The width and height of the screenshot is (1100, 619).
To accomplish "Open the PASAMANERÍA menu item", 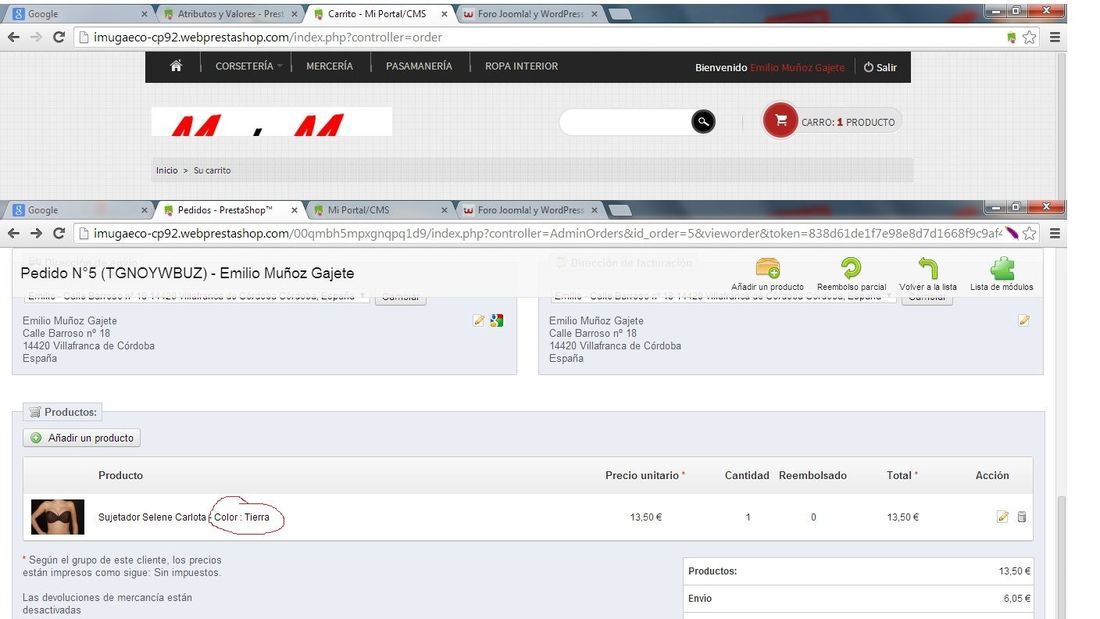I will tap(419, 66).
